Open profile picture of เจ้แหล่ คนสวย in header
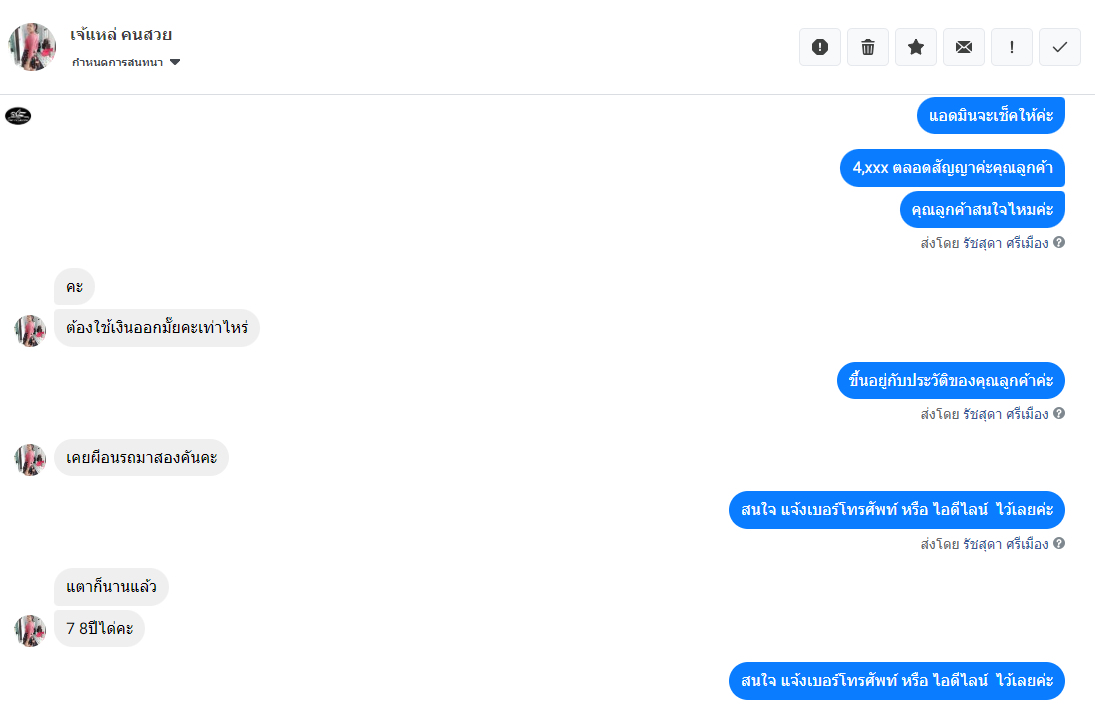Viewport: 1095px width, 717px height. tap(32, 47)
